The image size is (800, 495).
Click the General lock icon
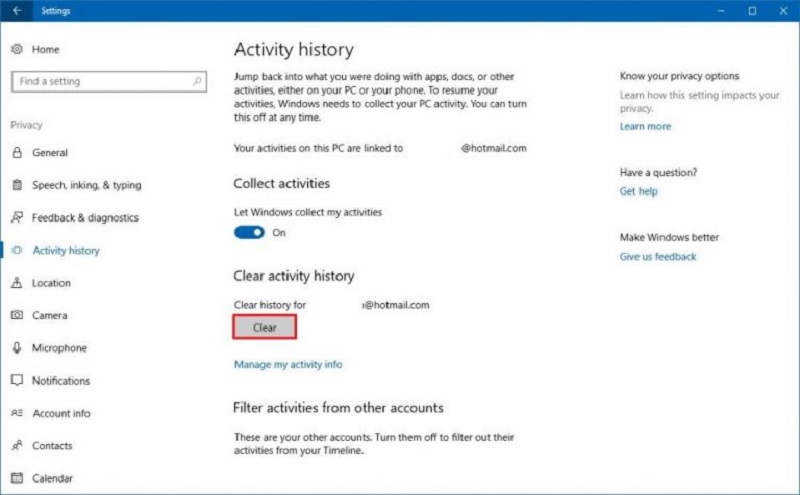(17, 153)
